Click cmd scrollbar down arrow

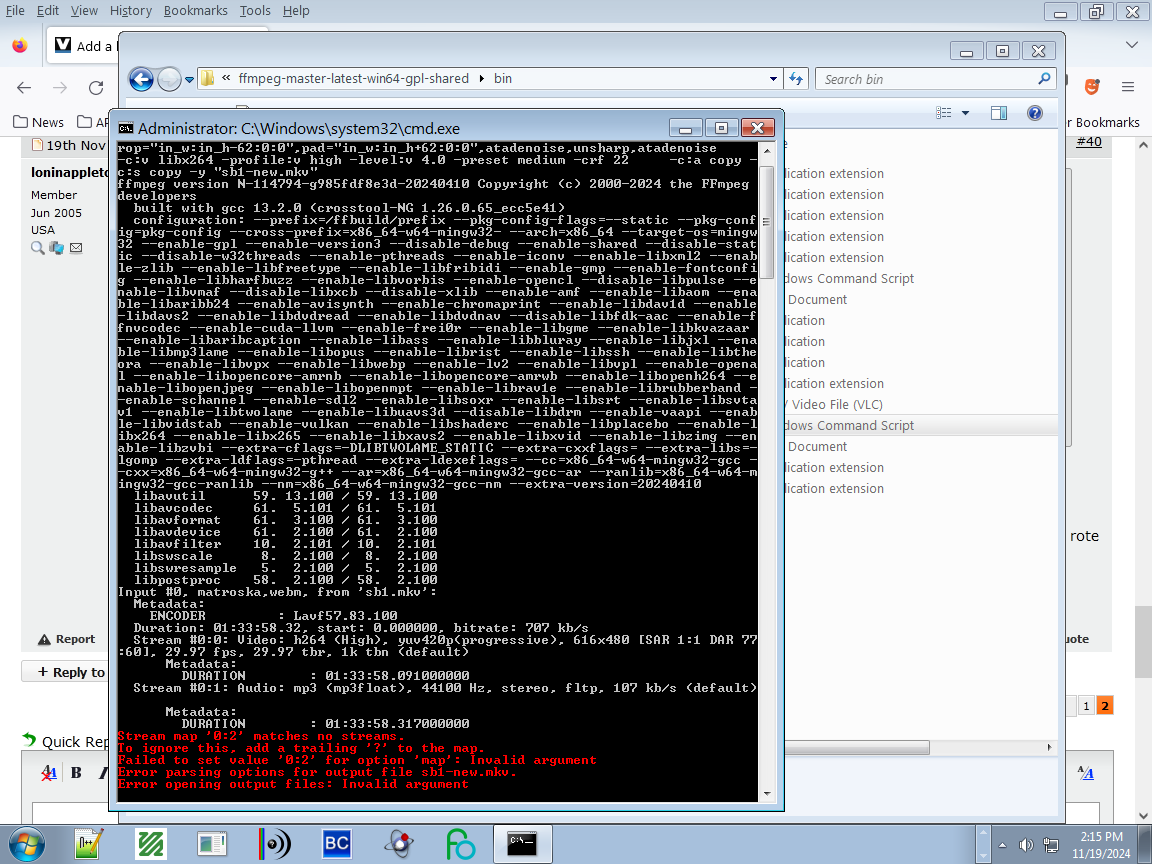(x=767, y=793)
